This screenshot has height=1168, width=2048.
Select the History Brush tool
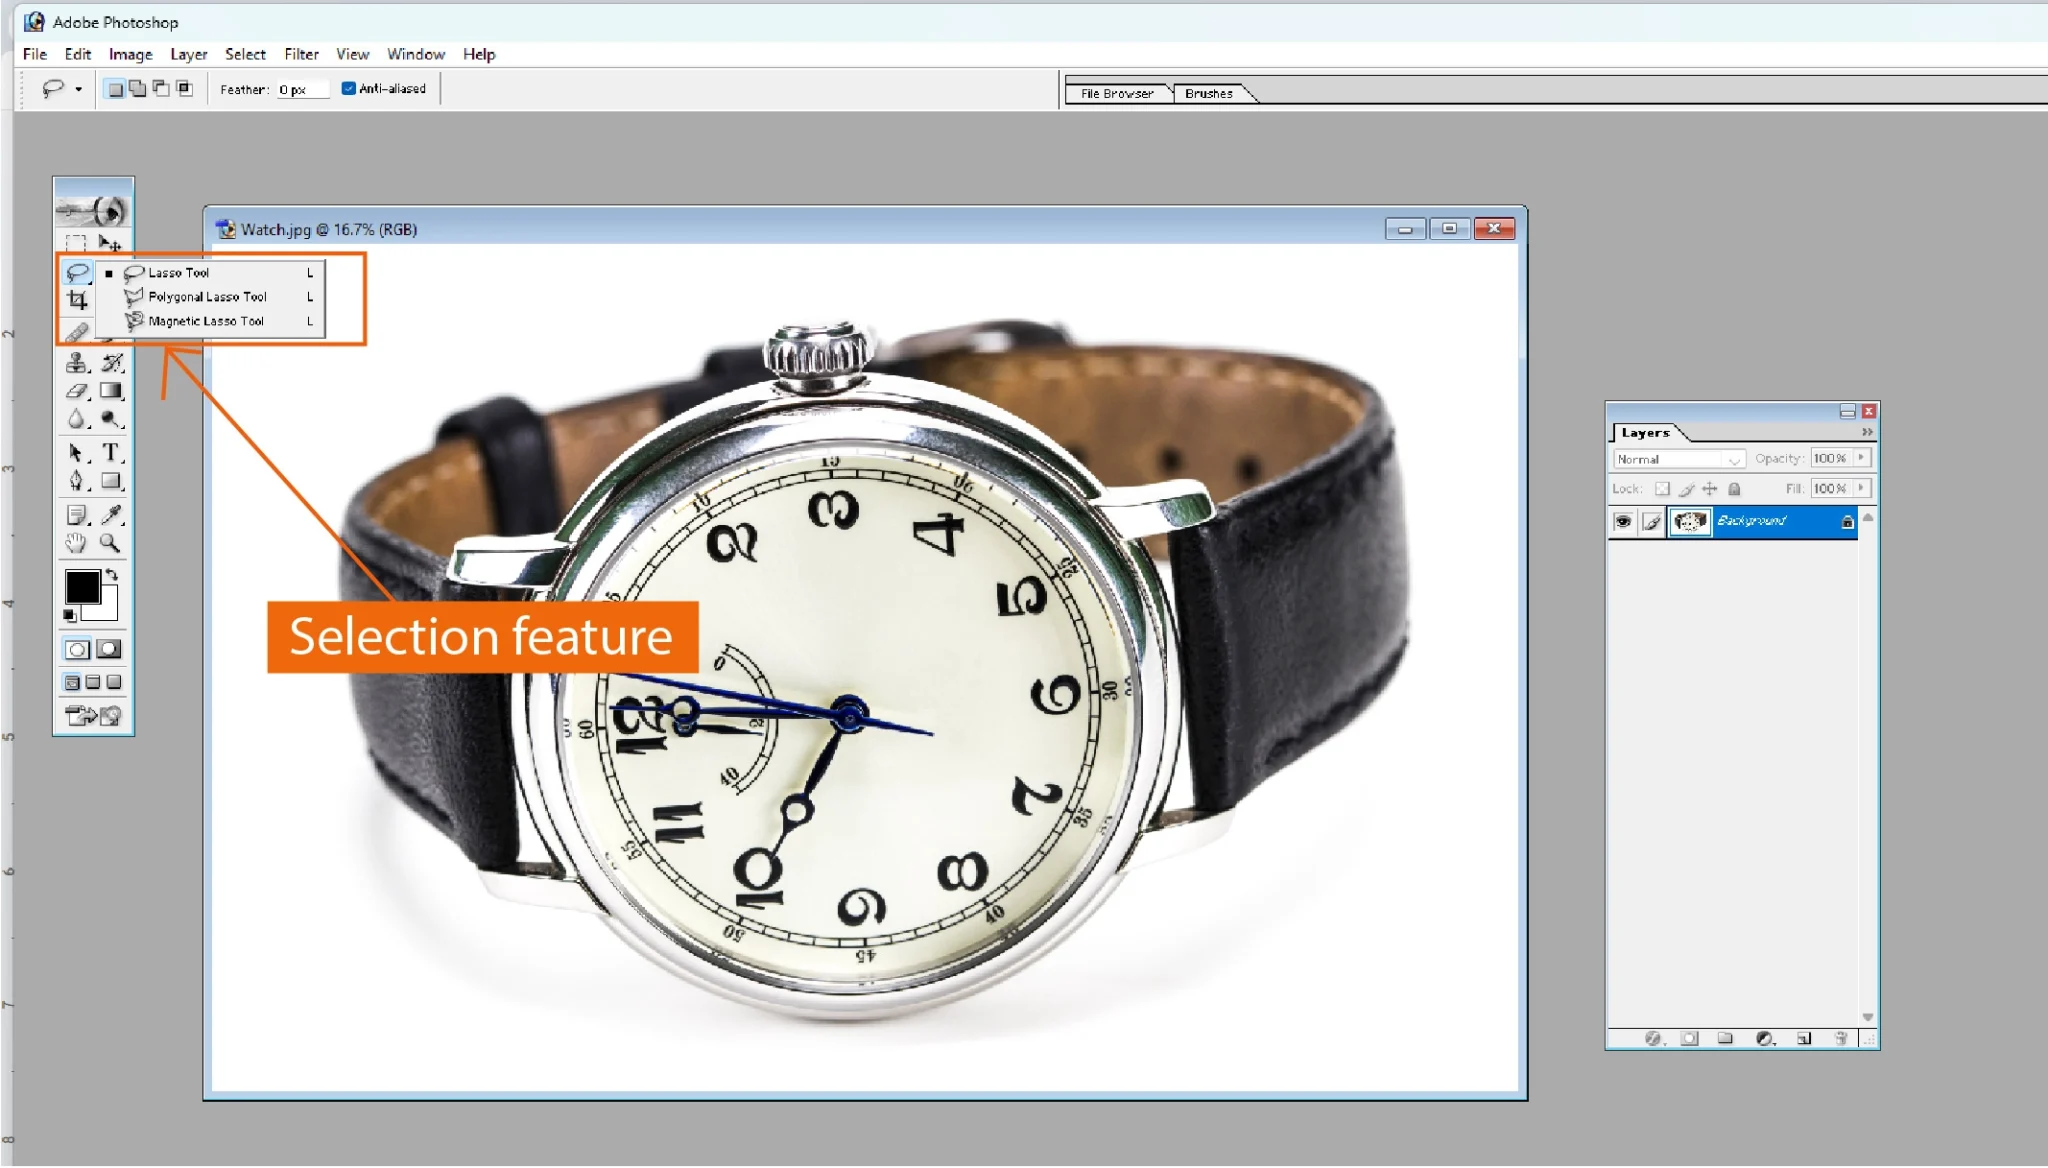pos(111,363)
